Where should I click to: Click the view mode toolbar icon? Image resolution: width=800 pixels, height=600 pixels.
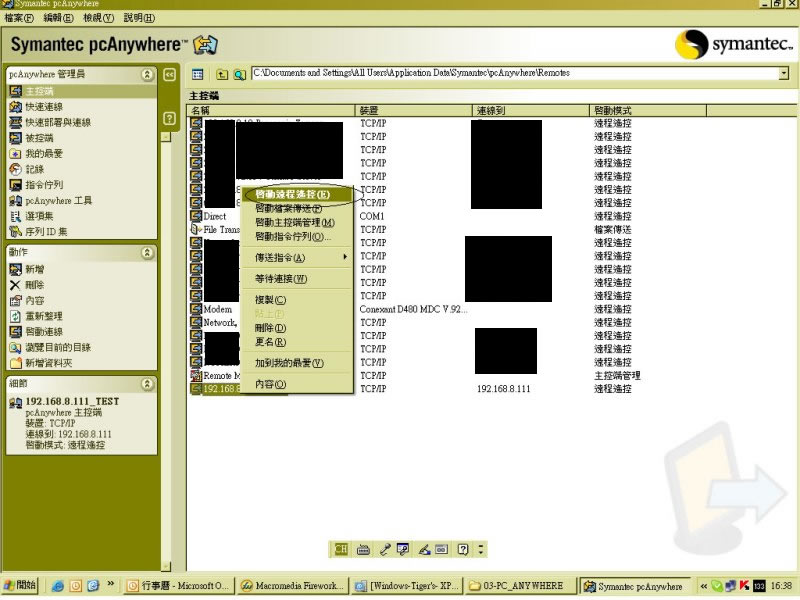[x=197, y=74]
